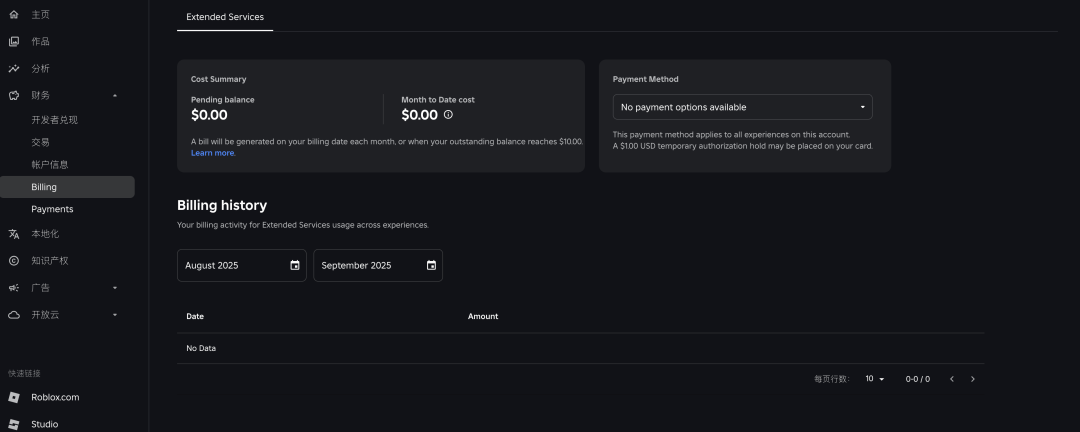This screenshot has height=432, width=1080.
Task: Click the 每页行数 label
Action: [832, 379]
